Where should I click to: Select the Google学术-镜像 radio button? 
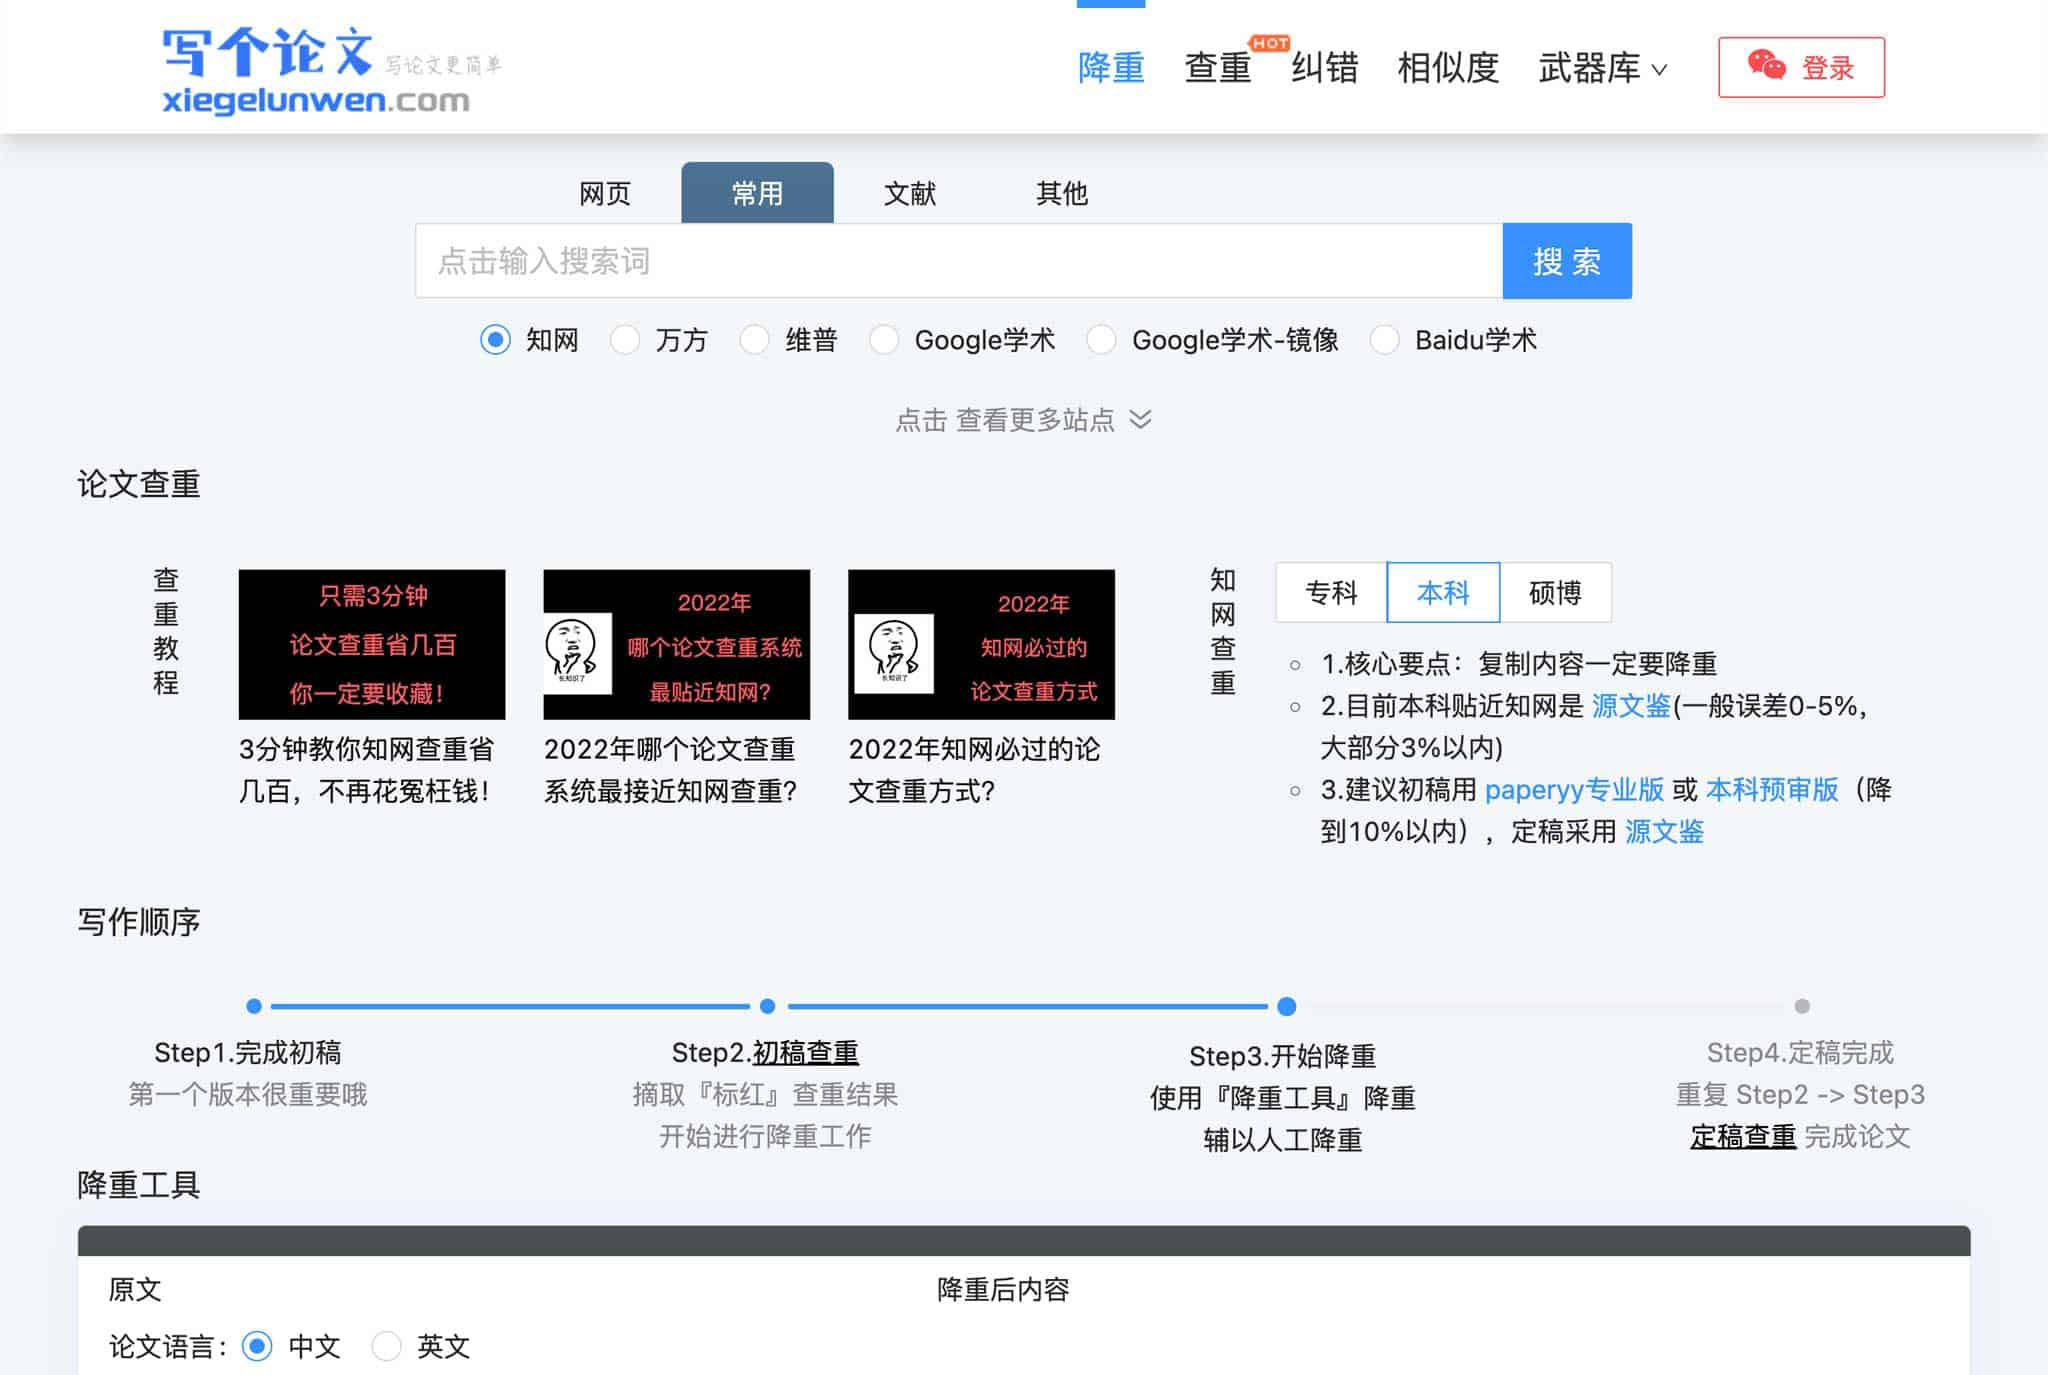[x=1101, y=340]
